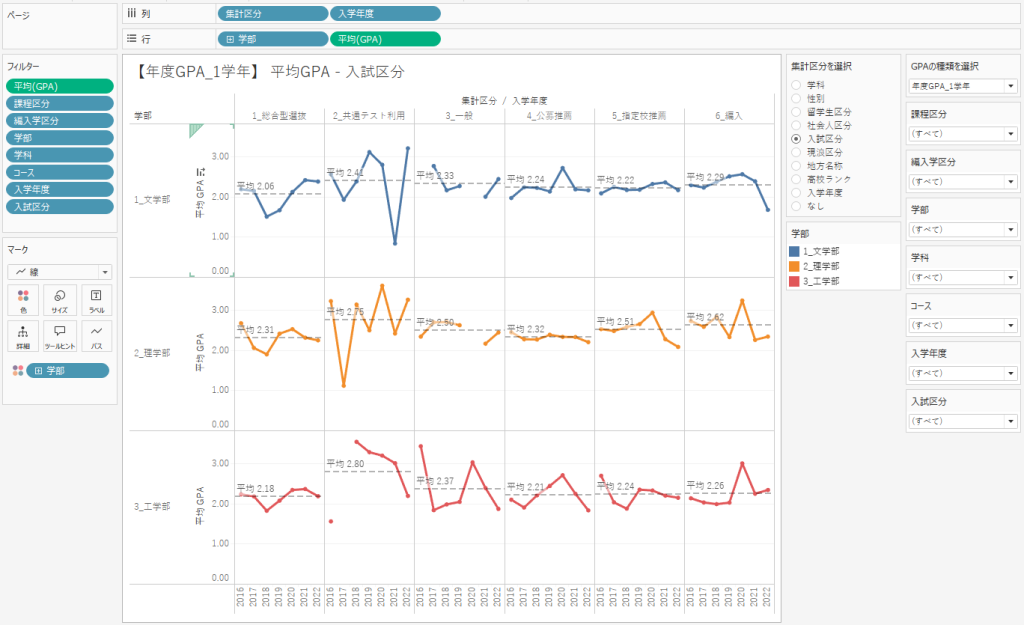This screenshot has height=625, width=1024.
Task: Open the ツールヒント (Tooltip) editor
Action: [x=60, y=335]
